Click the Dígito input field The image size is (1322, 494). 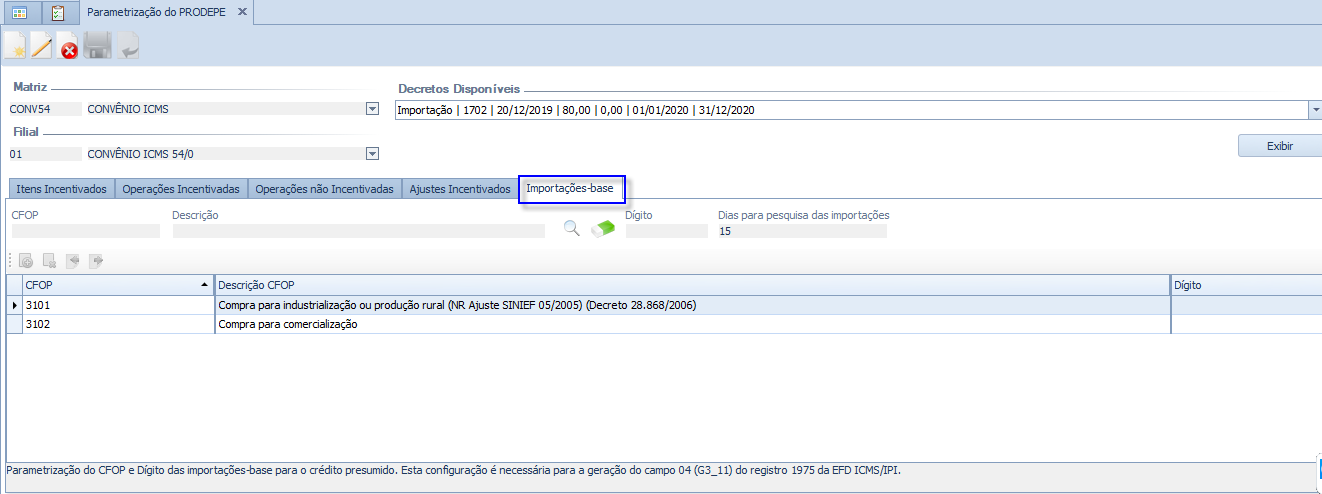(x=666, y=231)
